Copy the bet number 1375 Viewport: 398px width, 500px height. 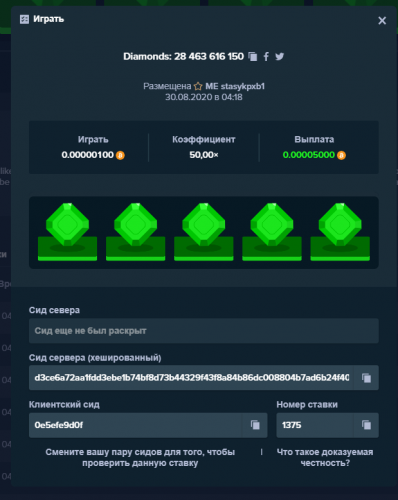366,425
